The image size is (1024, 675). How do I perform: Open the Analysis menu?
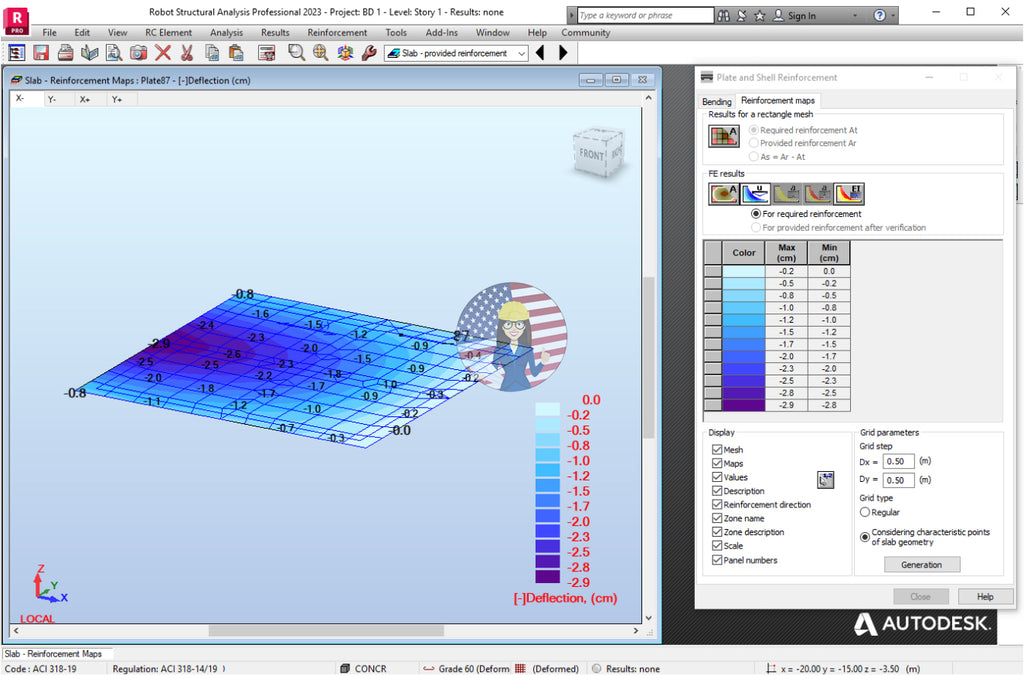coord(226,32)
